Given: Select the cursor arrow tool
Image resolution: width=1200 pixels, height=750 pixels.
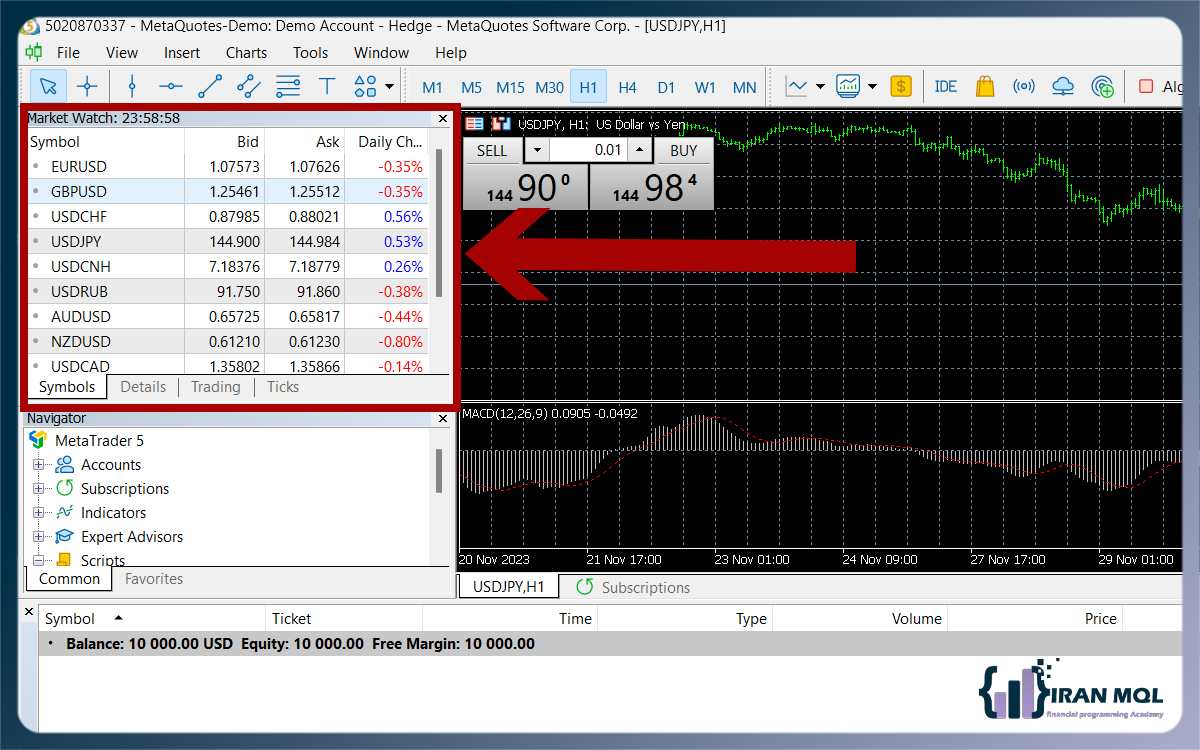Looking at the screenshot, I should 48,87.
